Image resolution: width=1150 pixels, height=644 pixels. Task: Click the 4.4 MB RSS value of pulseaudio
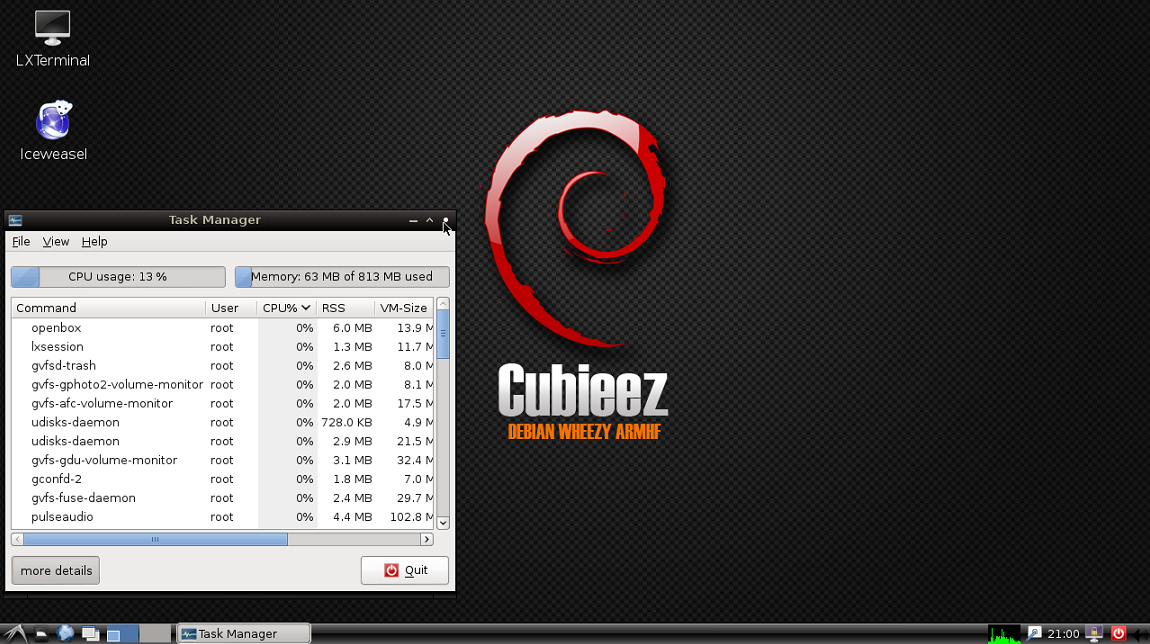pyautogui.click(x=352, y=517)
